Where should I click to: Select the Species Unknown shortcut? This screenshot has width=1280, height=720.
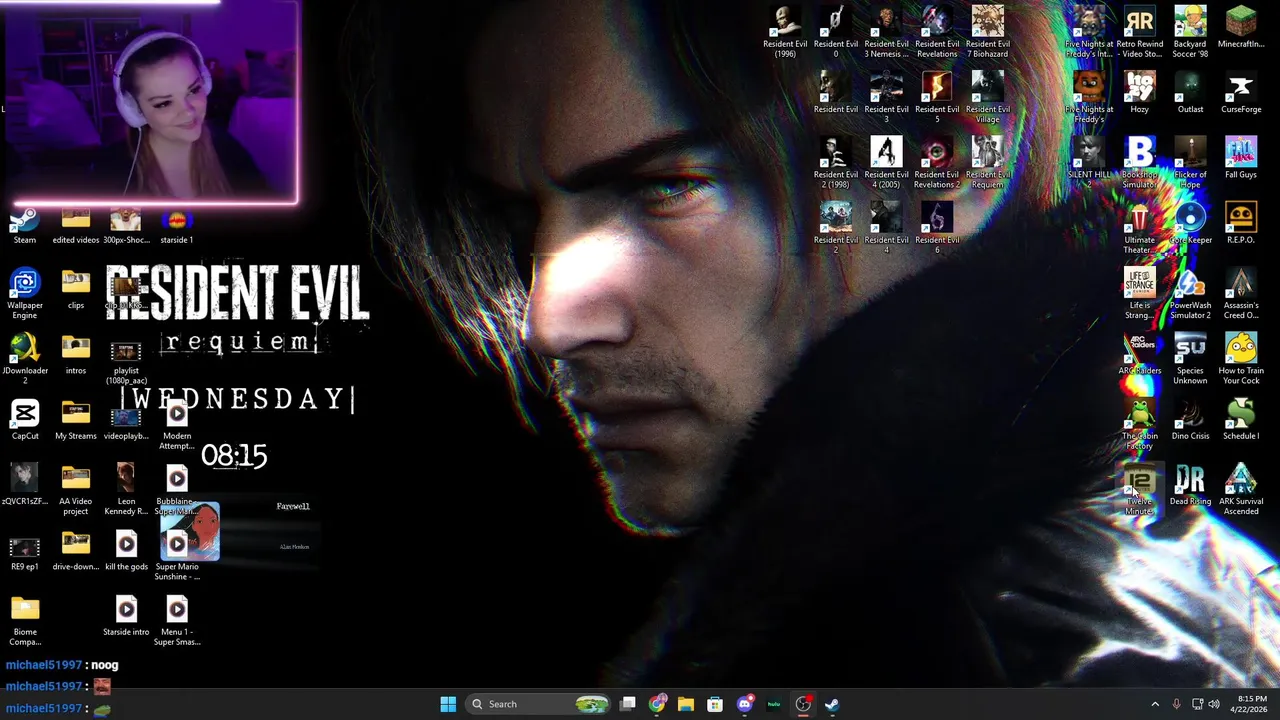click(x=1190, y=359)
